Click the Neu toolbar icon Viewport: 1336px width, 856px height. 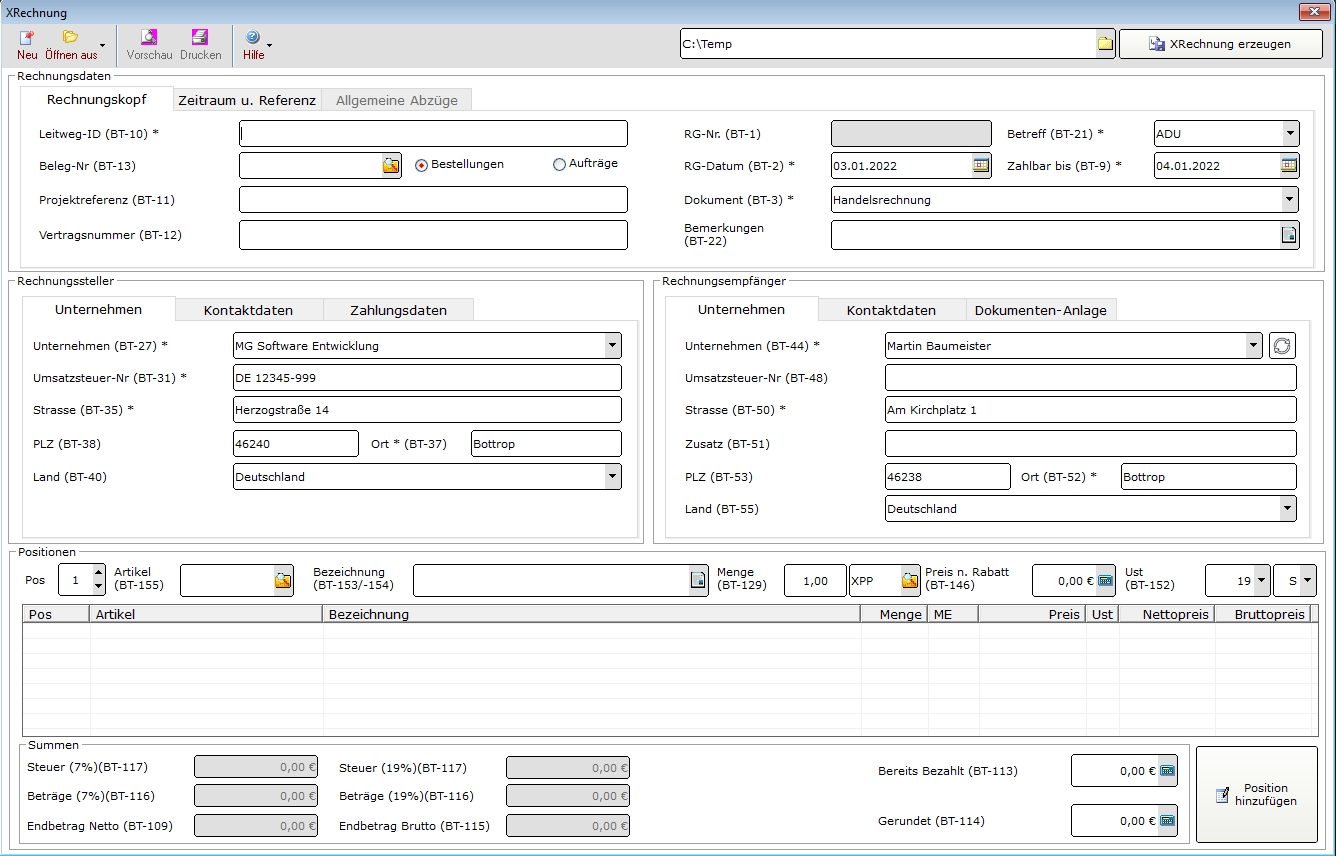click(x=27, y=43)
